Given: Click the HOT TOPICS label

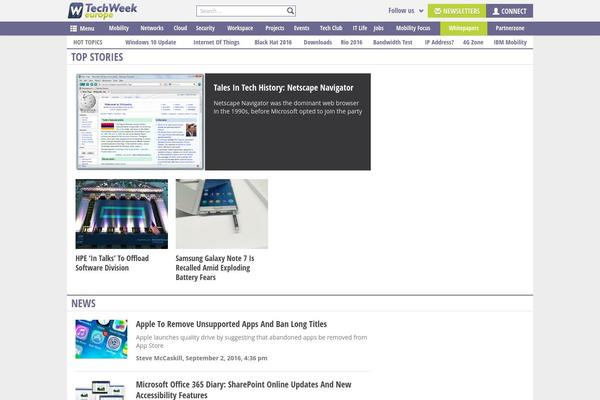Looking at the screenshot, I should pos(88,42).
